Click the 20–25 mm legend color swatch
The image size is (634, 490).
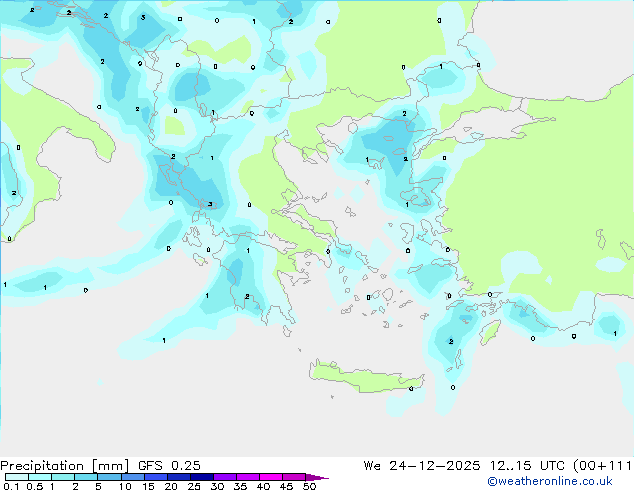point(179,477)
